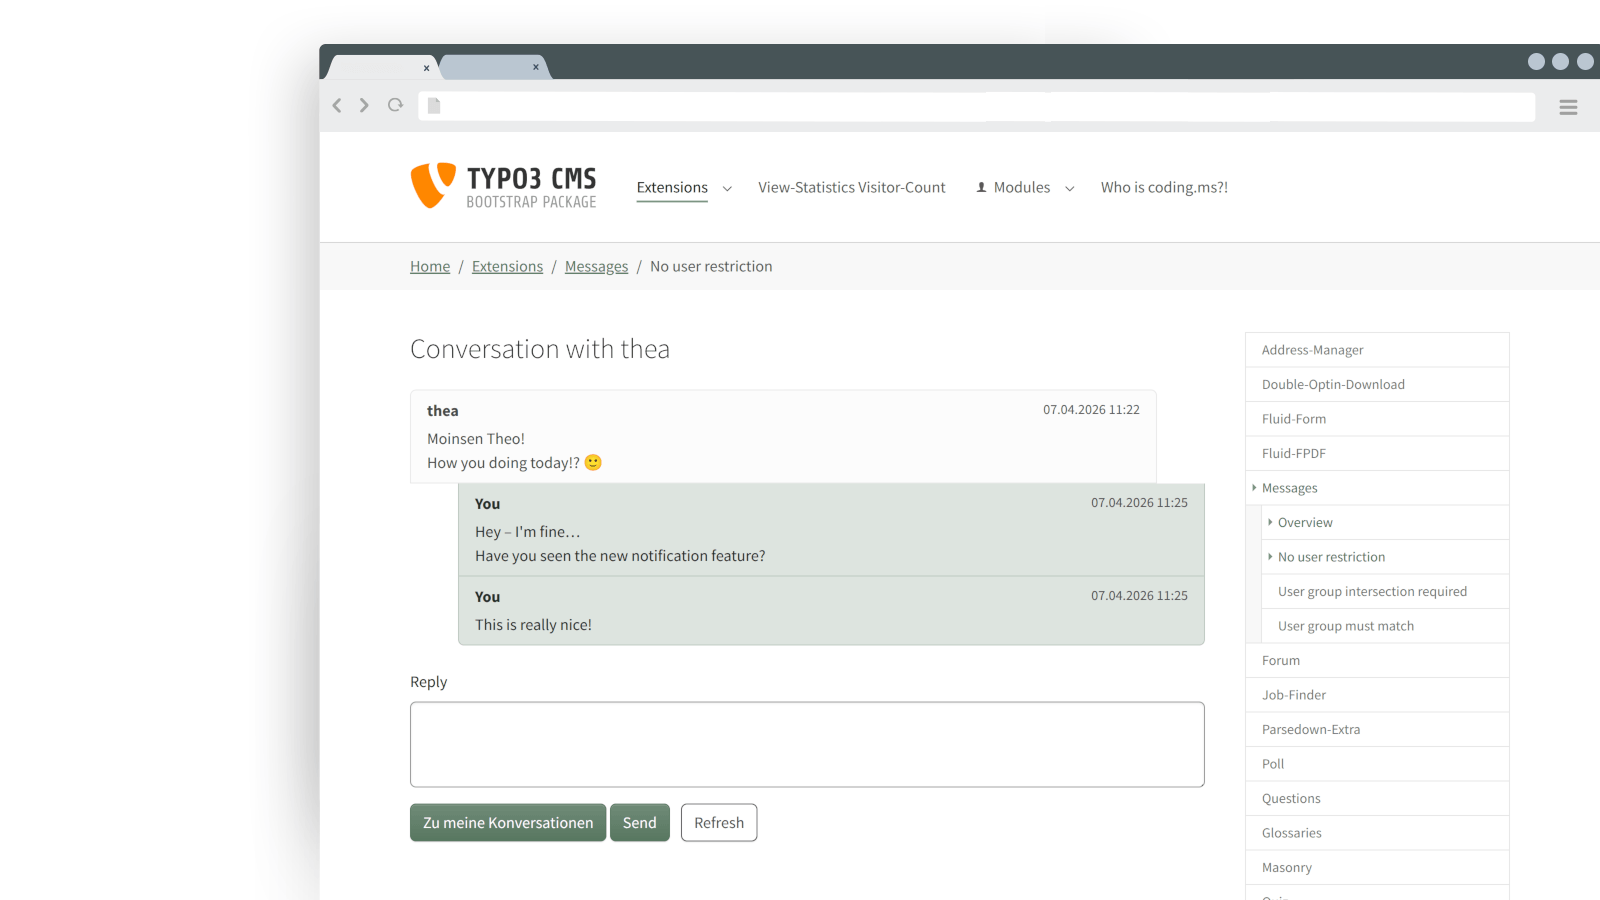Open Home via the breadcrumb link
The image size is (1600, 900).
429,266
